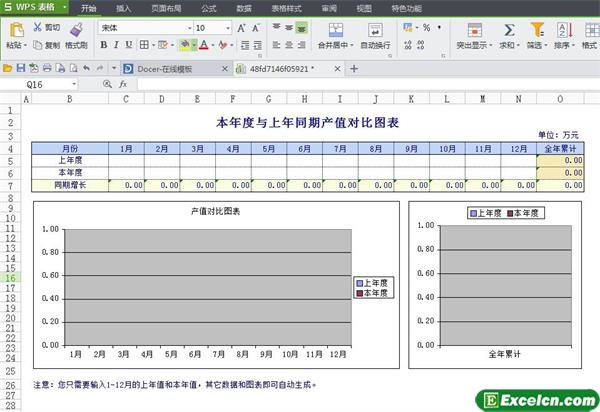Toggle Underline formatting

coord(131,45)
